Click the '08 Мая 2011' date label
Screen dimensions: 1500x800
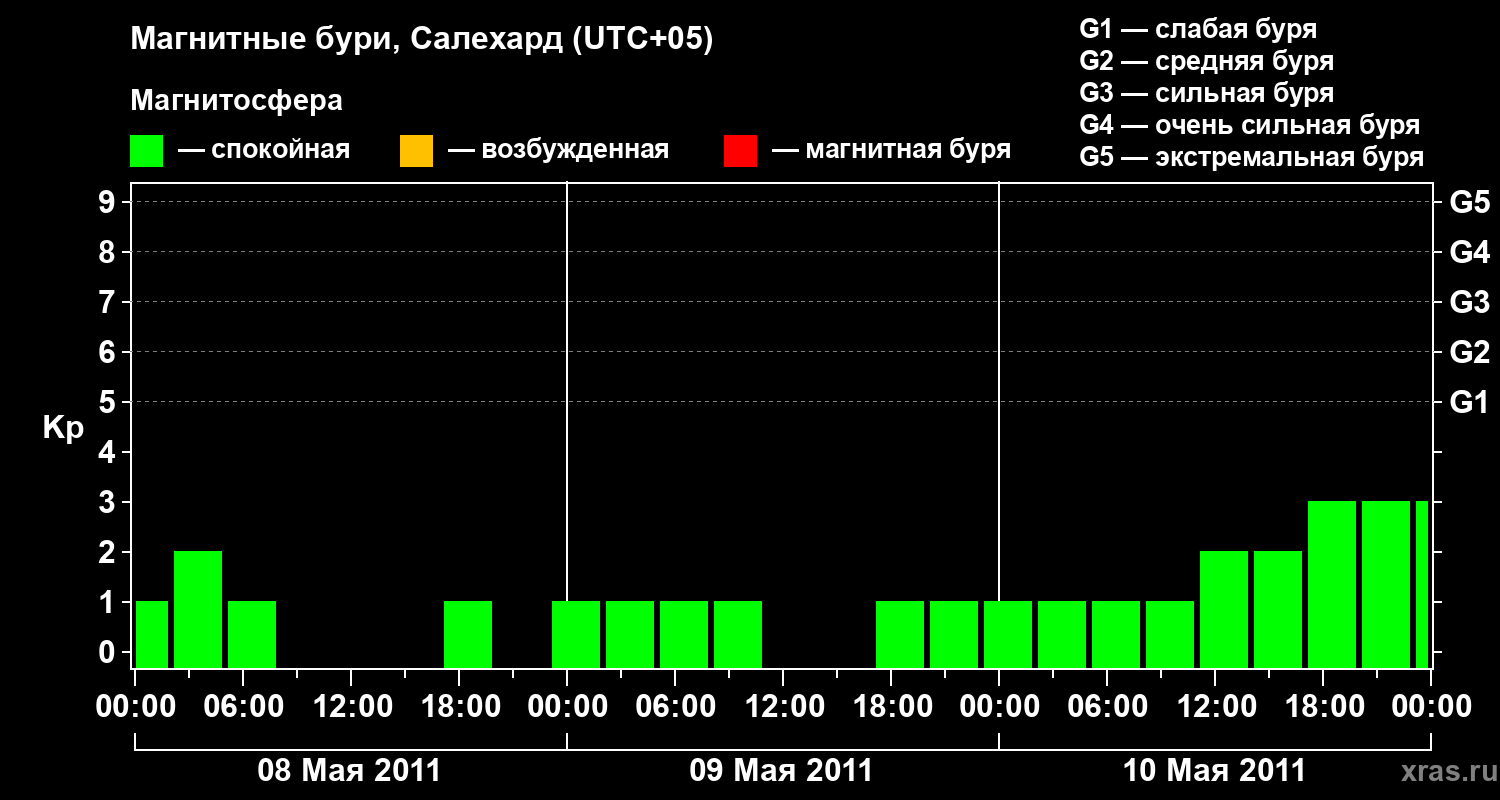(x=349, y=771)
